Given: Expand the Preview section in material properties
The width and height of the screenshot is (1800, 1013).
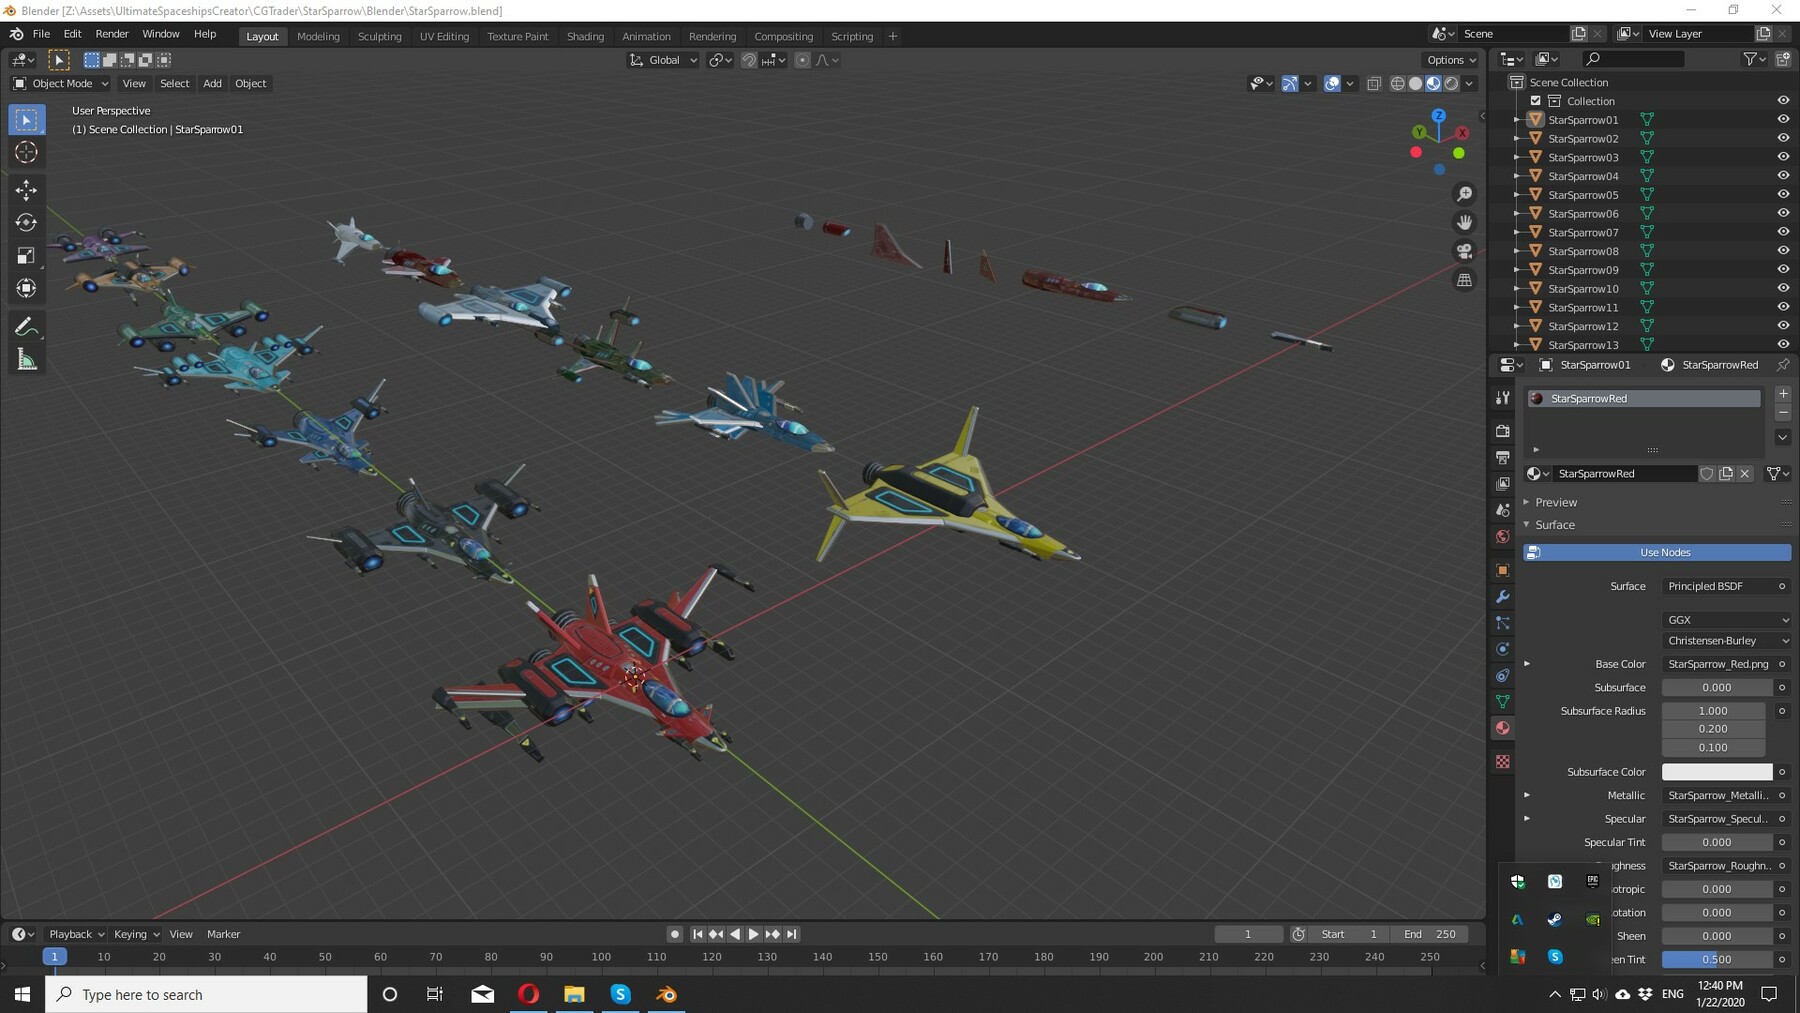Looking at the screenshot, I should point(1556,502).
